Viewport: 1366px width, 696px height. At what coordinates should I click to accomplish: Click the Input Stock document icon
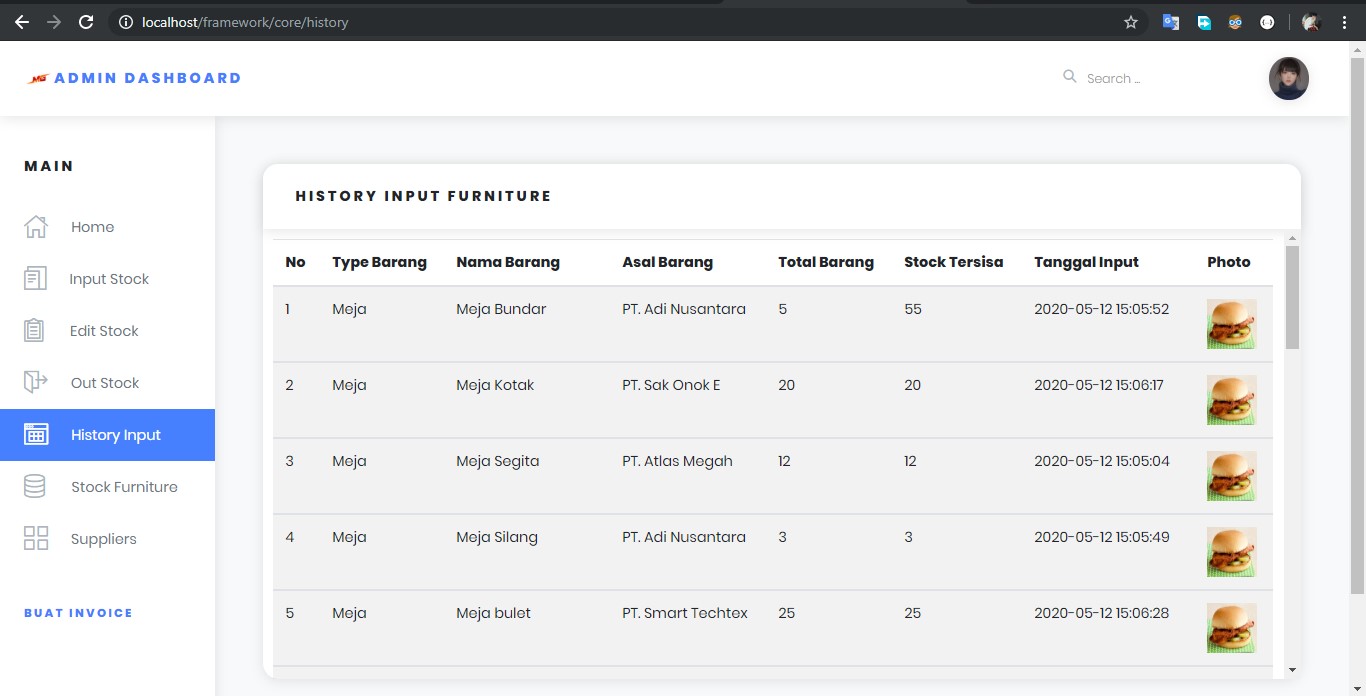[x=35, y=279]
